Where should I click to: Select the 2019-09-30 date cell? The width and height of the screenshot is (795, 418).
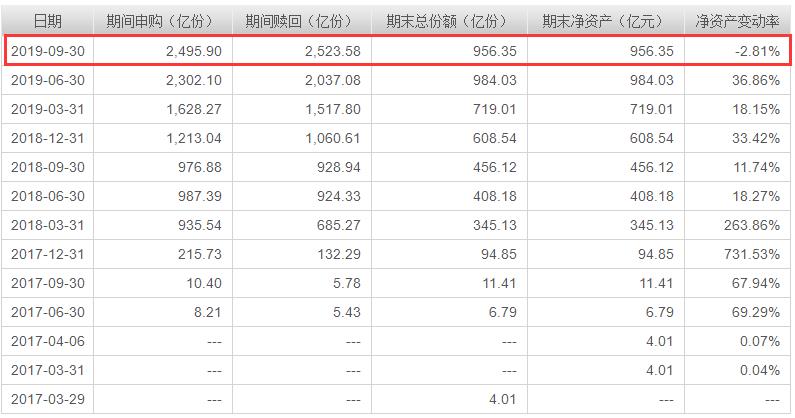tap(47, 51)
